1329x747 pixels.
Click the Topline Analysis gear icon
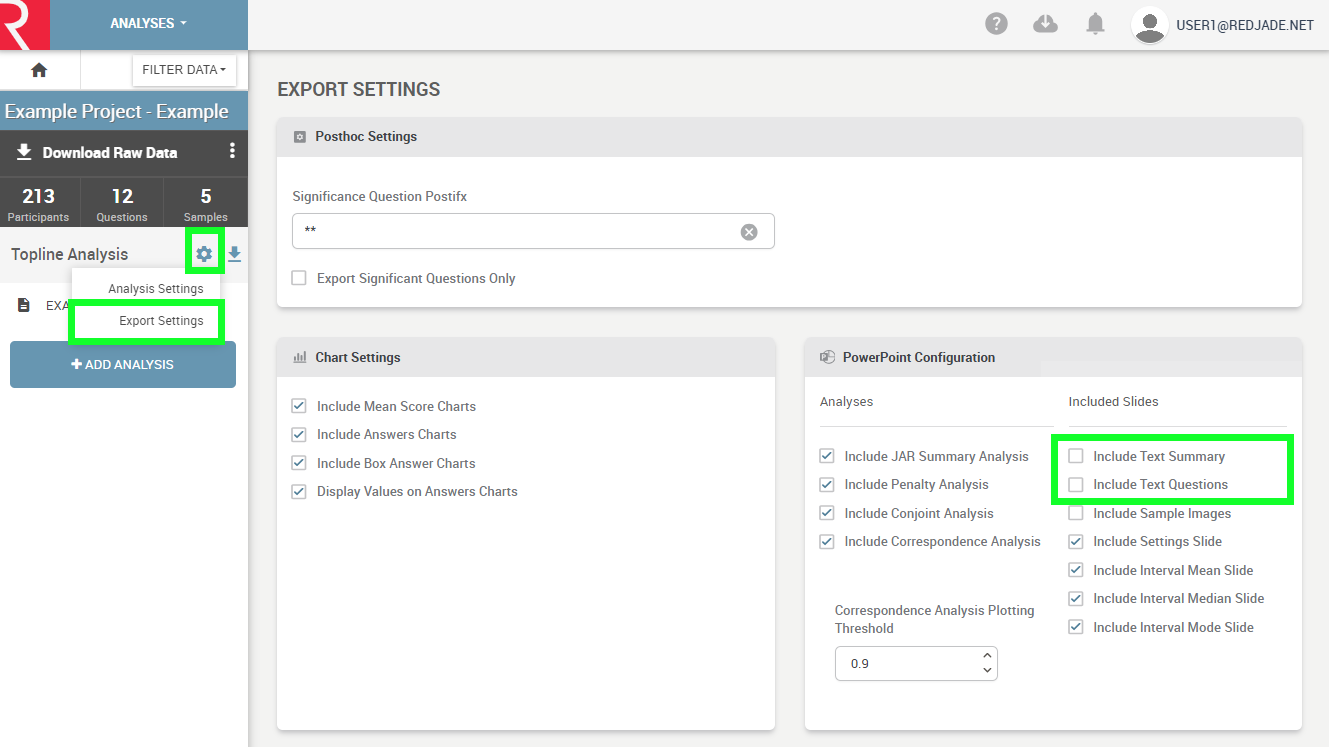tap(204, 254)
